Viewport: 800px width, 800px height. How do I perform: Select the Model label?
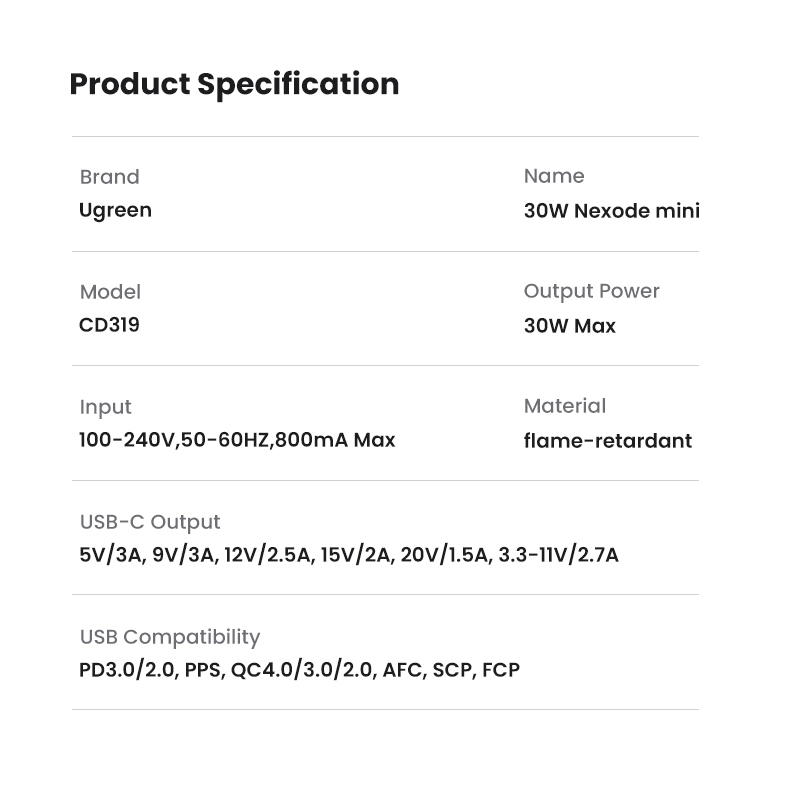(x=110, y=292)
